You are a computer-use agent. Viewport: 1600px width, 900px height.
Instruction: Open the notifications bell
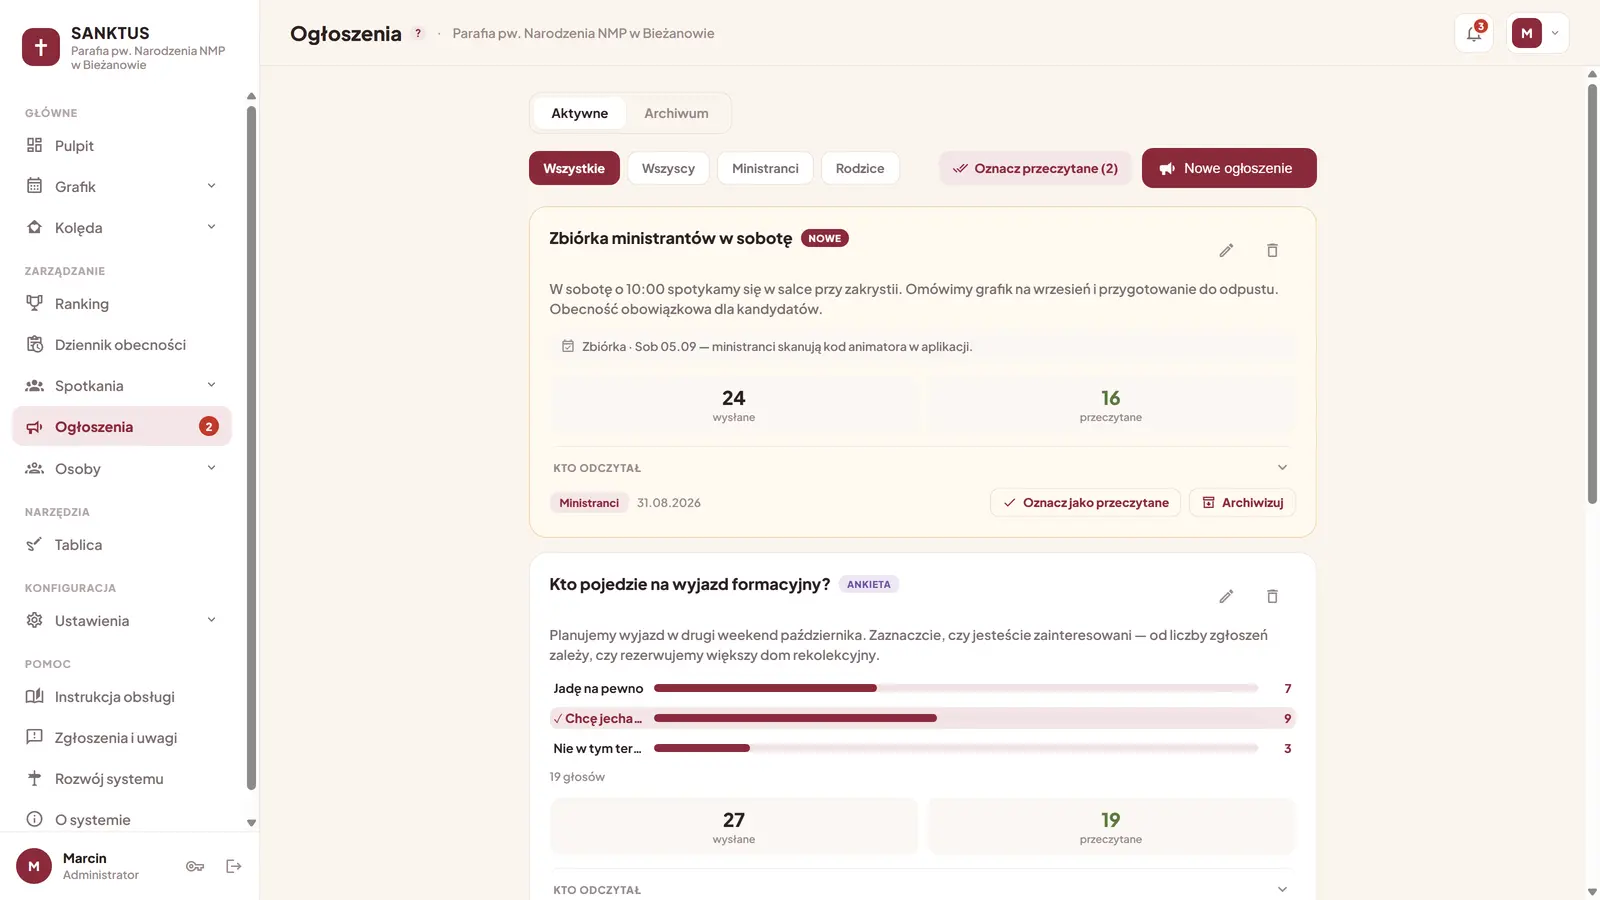click(1474, 33)
